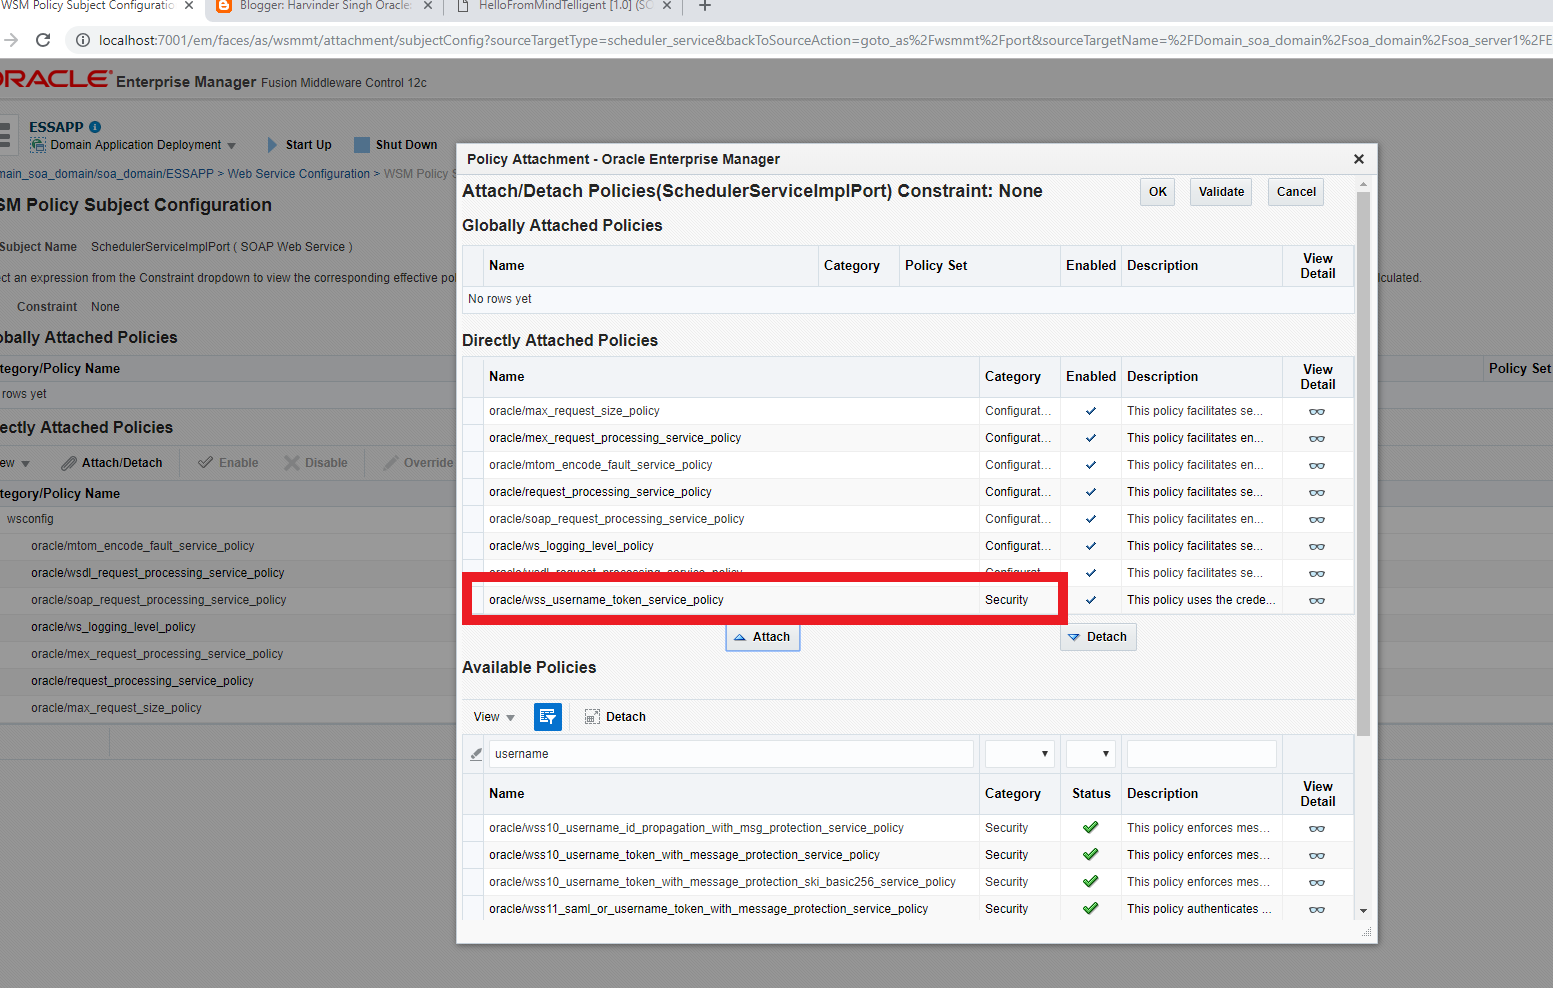Click the browser address bar URL
Image resolution: width=1553 pixels, height=988 pixels.
coord(824,40)
